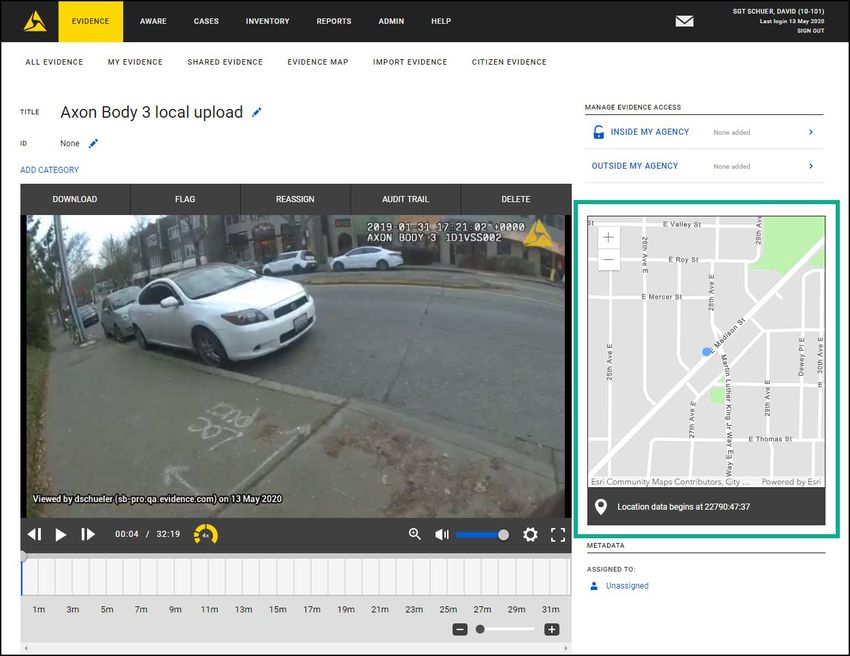Open the Help menu

[x=441, y=21]
